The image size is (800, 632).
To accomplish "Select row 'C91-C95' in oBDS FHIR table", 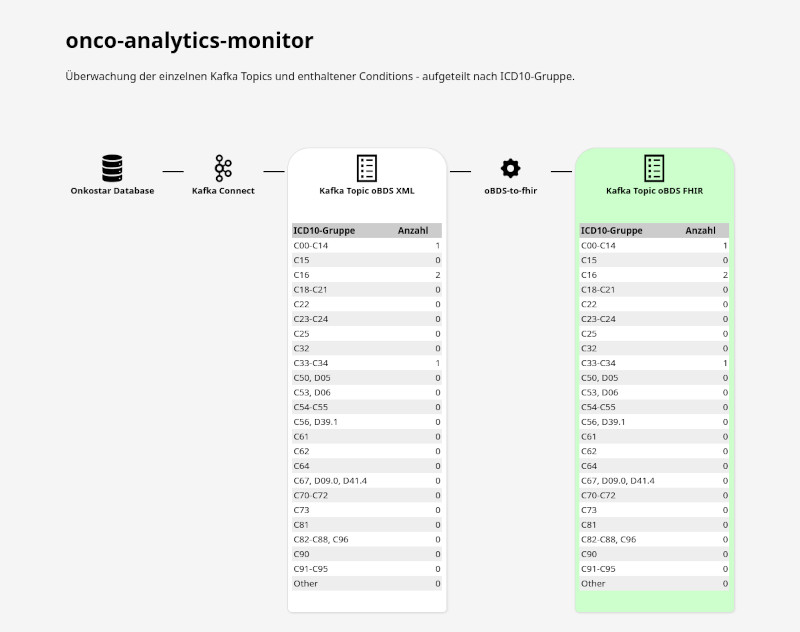I will [x=654, y=569].
